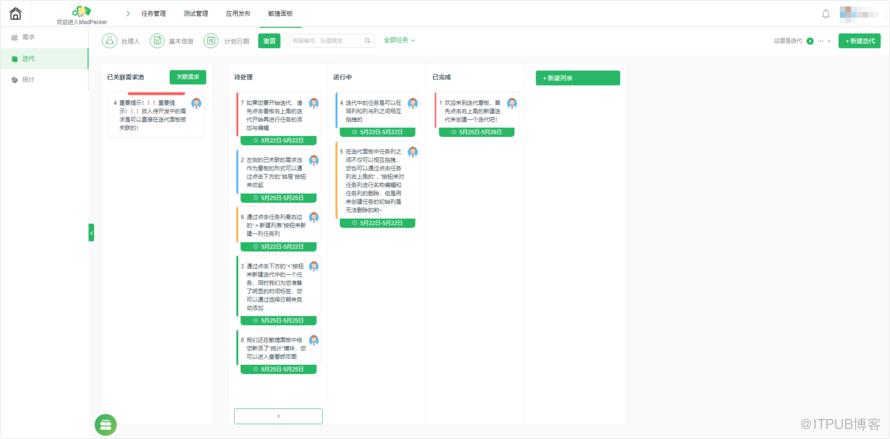890x439 pixels.
Task: Click the +新建列表 button
Action: (578, 78)
